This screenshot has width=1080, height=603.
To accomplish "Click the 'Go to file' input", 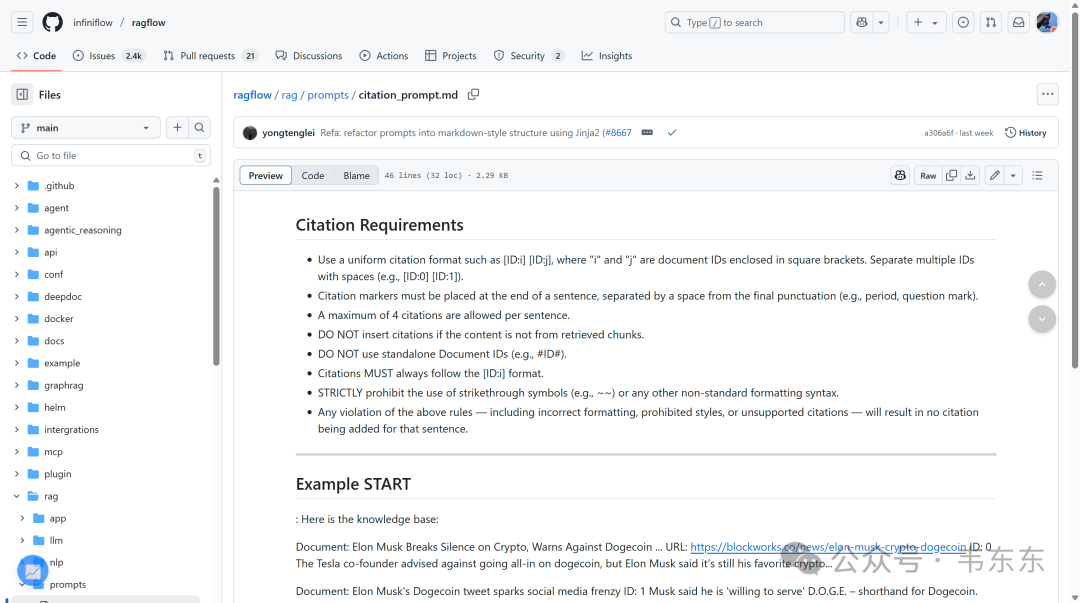I will point(111,156).
